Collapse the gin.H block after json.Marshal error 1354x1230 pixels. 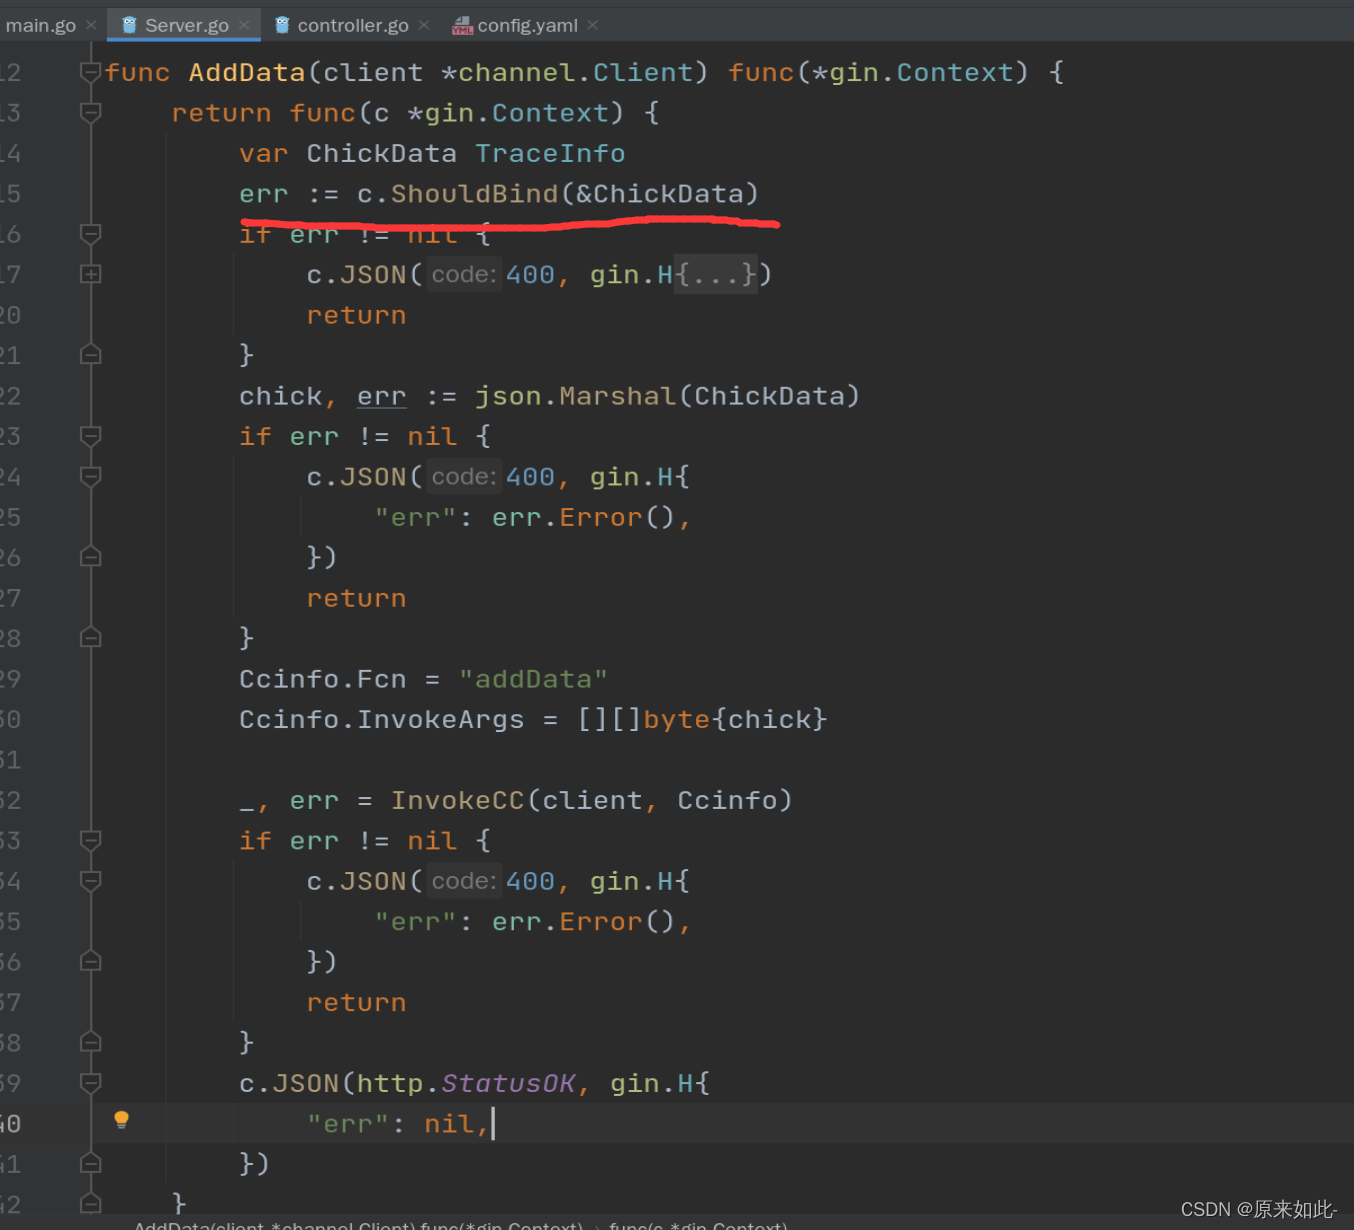pyautogui.click(x=90, y=476)
